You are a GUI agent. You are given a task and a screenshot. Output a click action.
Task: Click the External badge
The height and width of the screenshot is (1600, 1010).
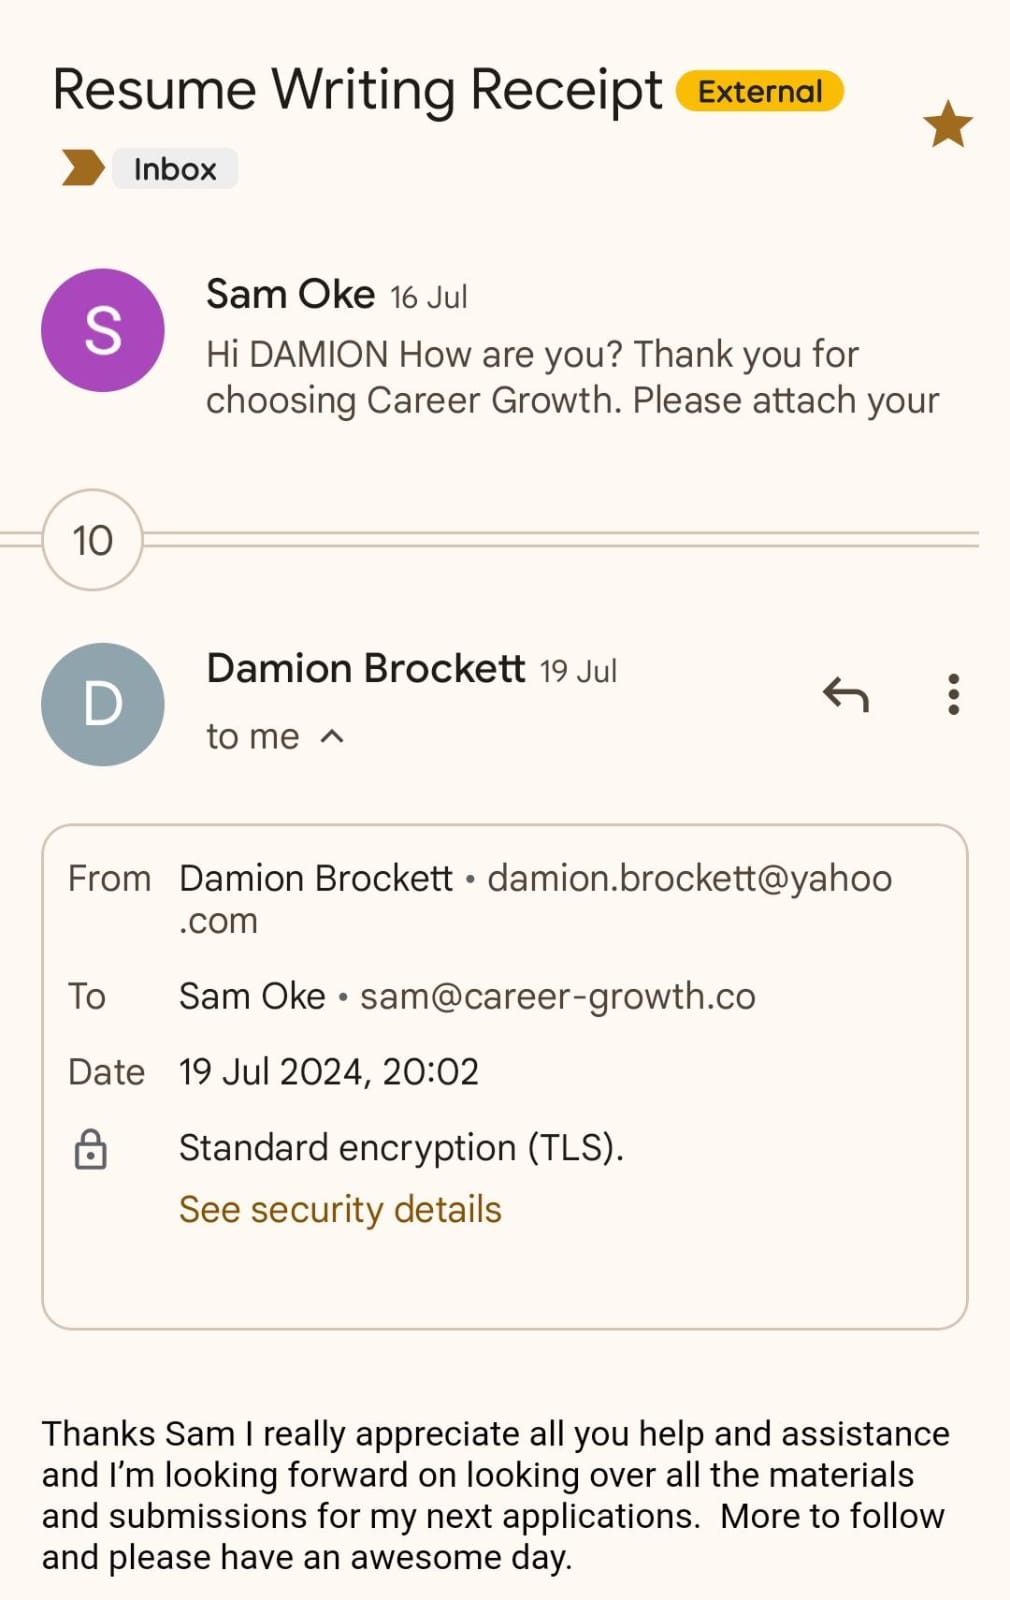[760, 92]
